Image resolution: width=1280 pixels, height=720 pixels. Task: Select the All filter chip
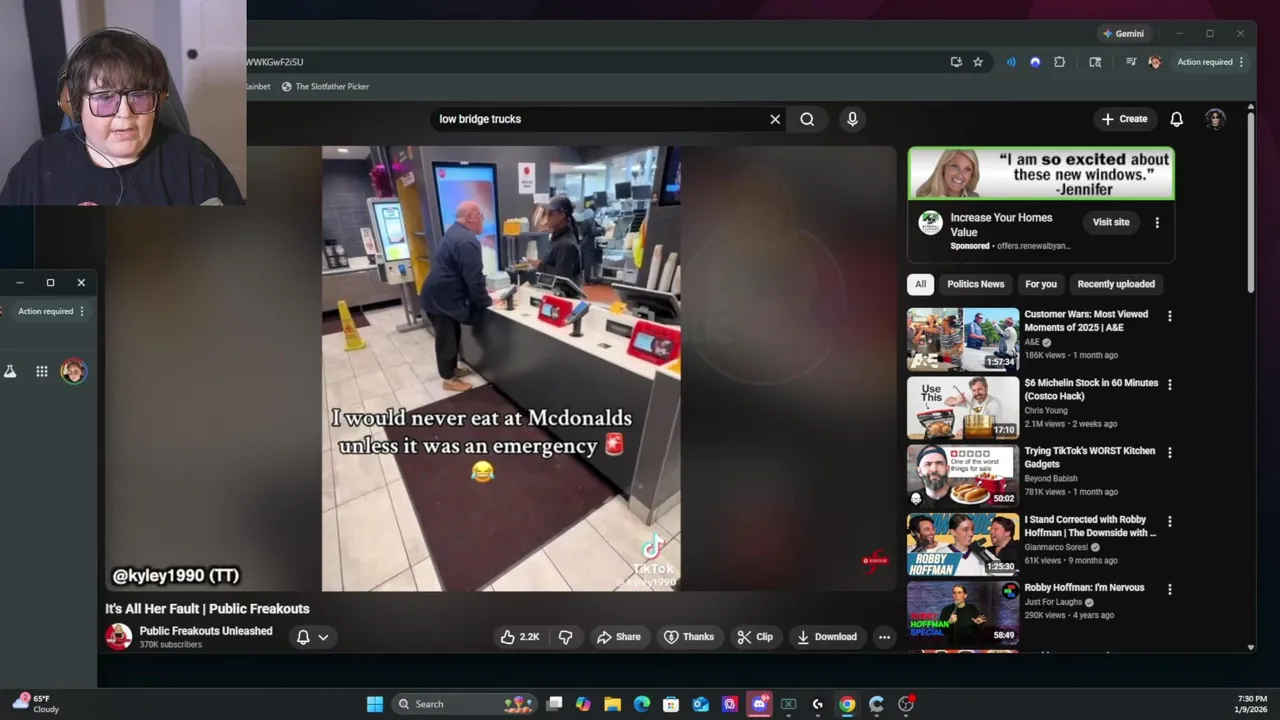pos(921,284)
